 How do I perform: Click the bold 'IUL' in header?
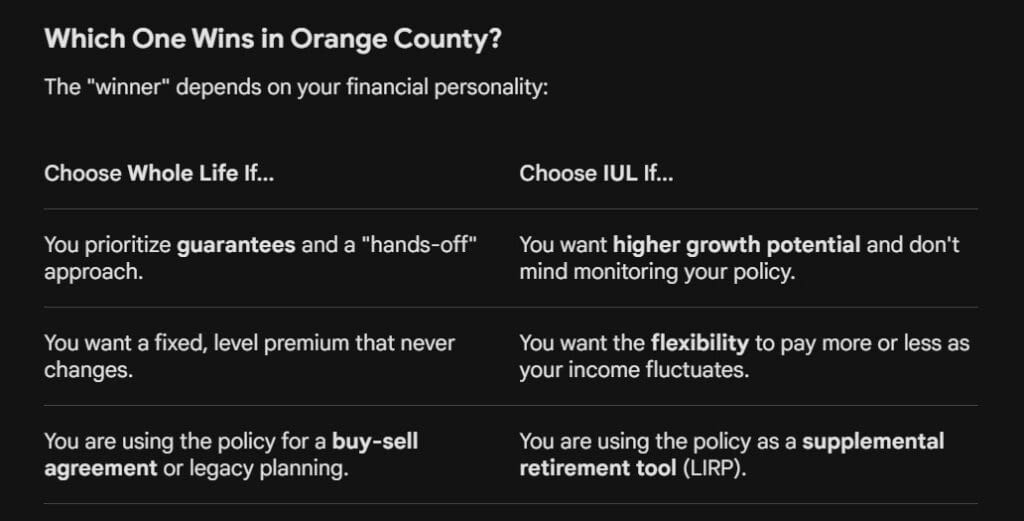tap(620, 173)
